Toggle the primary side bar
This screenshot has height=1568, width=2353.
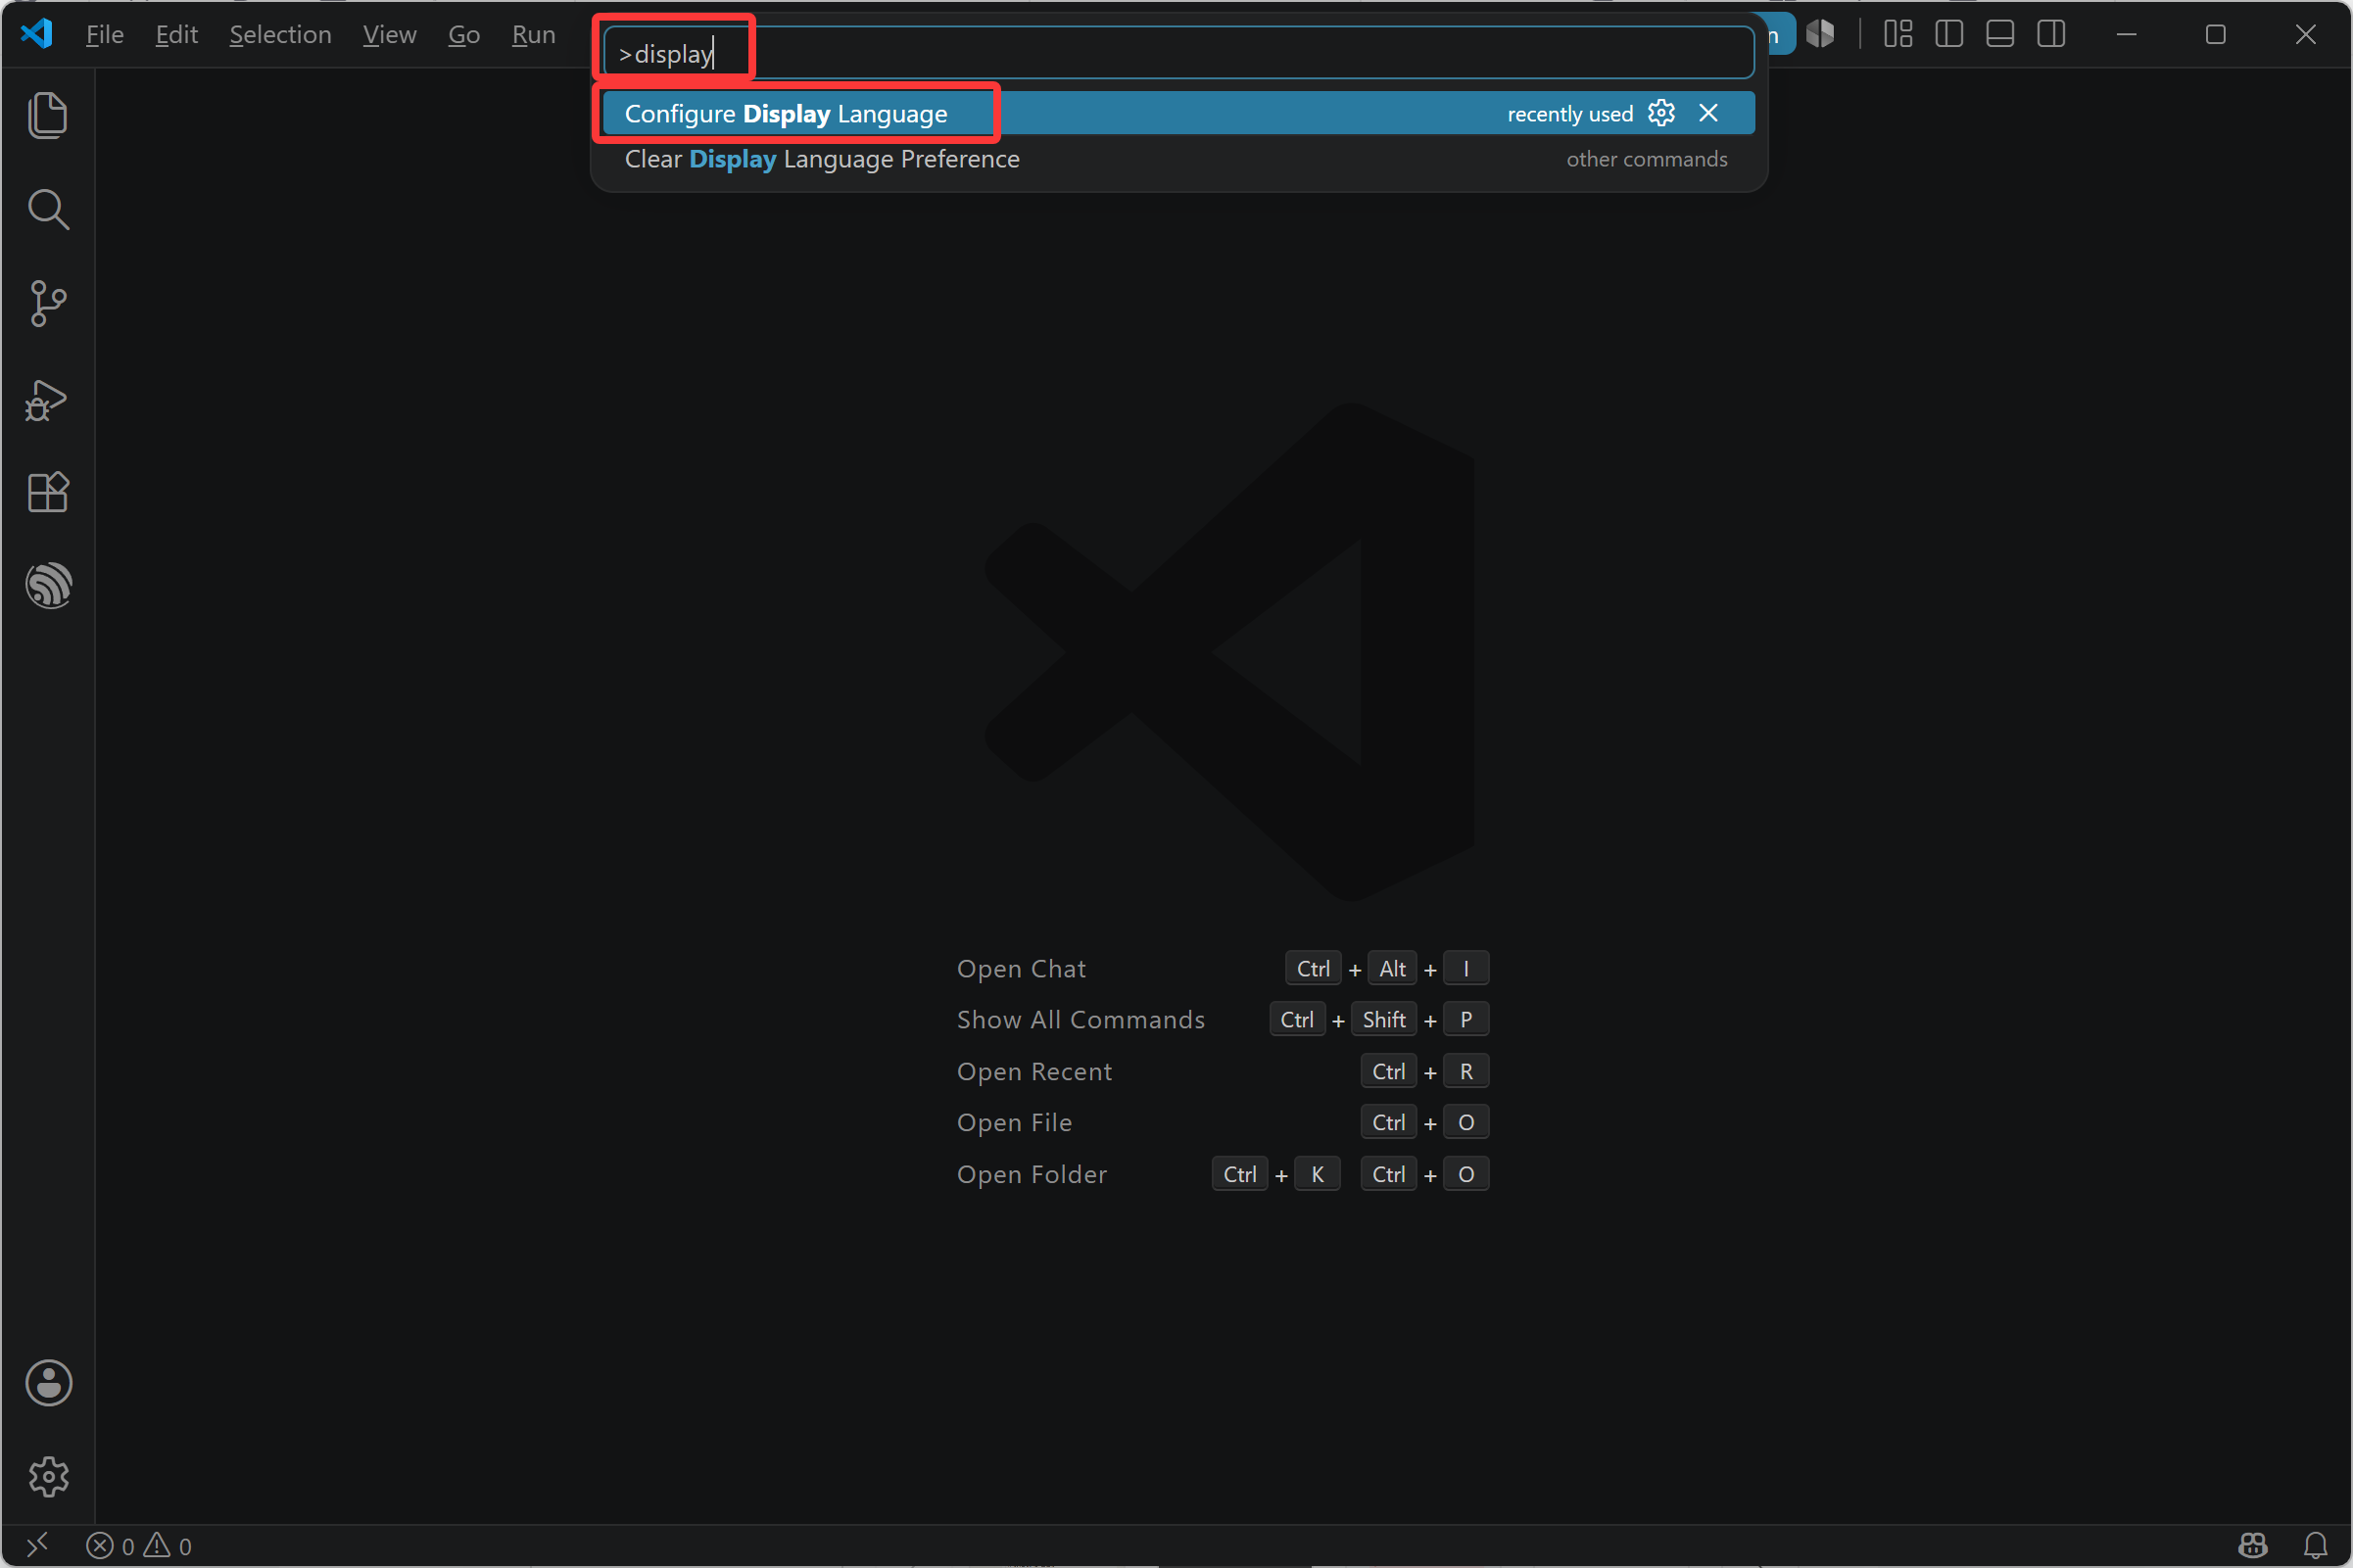(x=1949, y=34)
